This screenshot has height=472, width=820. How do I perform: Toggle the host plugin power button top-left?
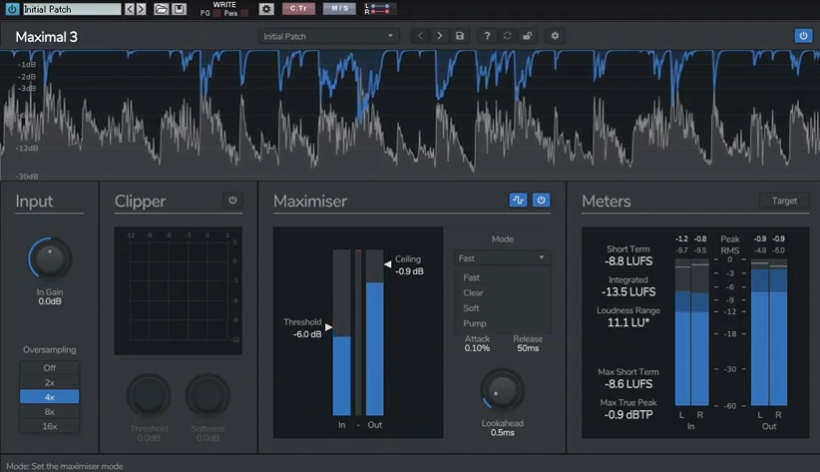(x=11, y=9)
